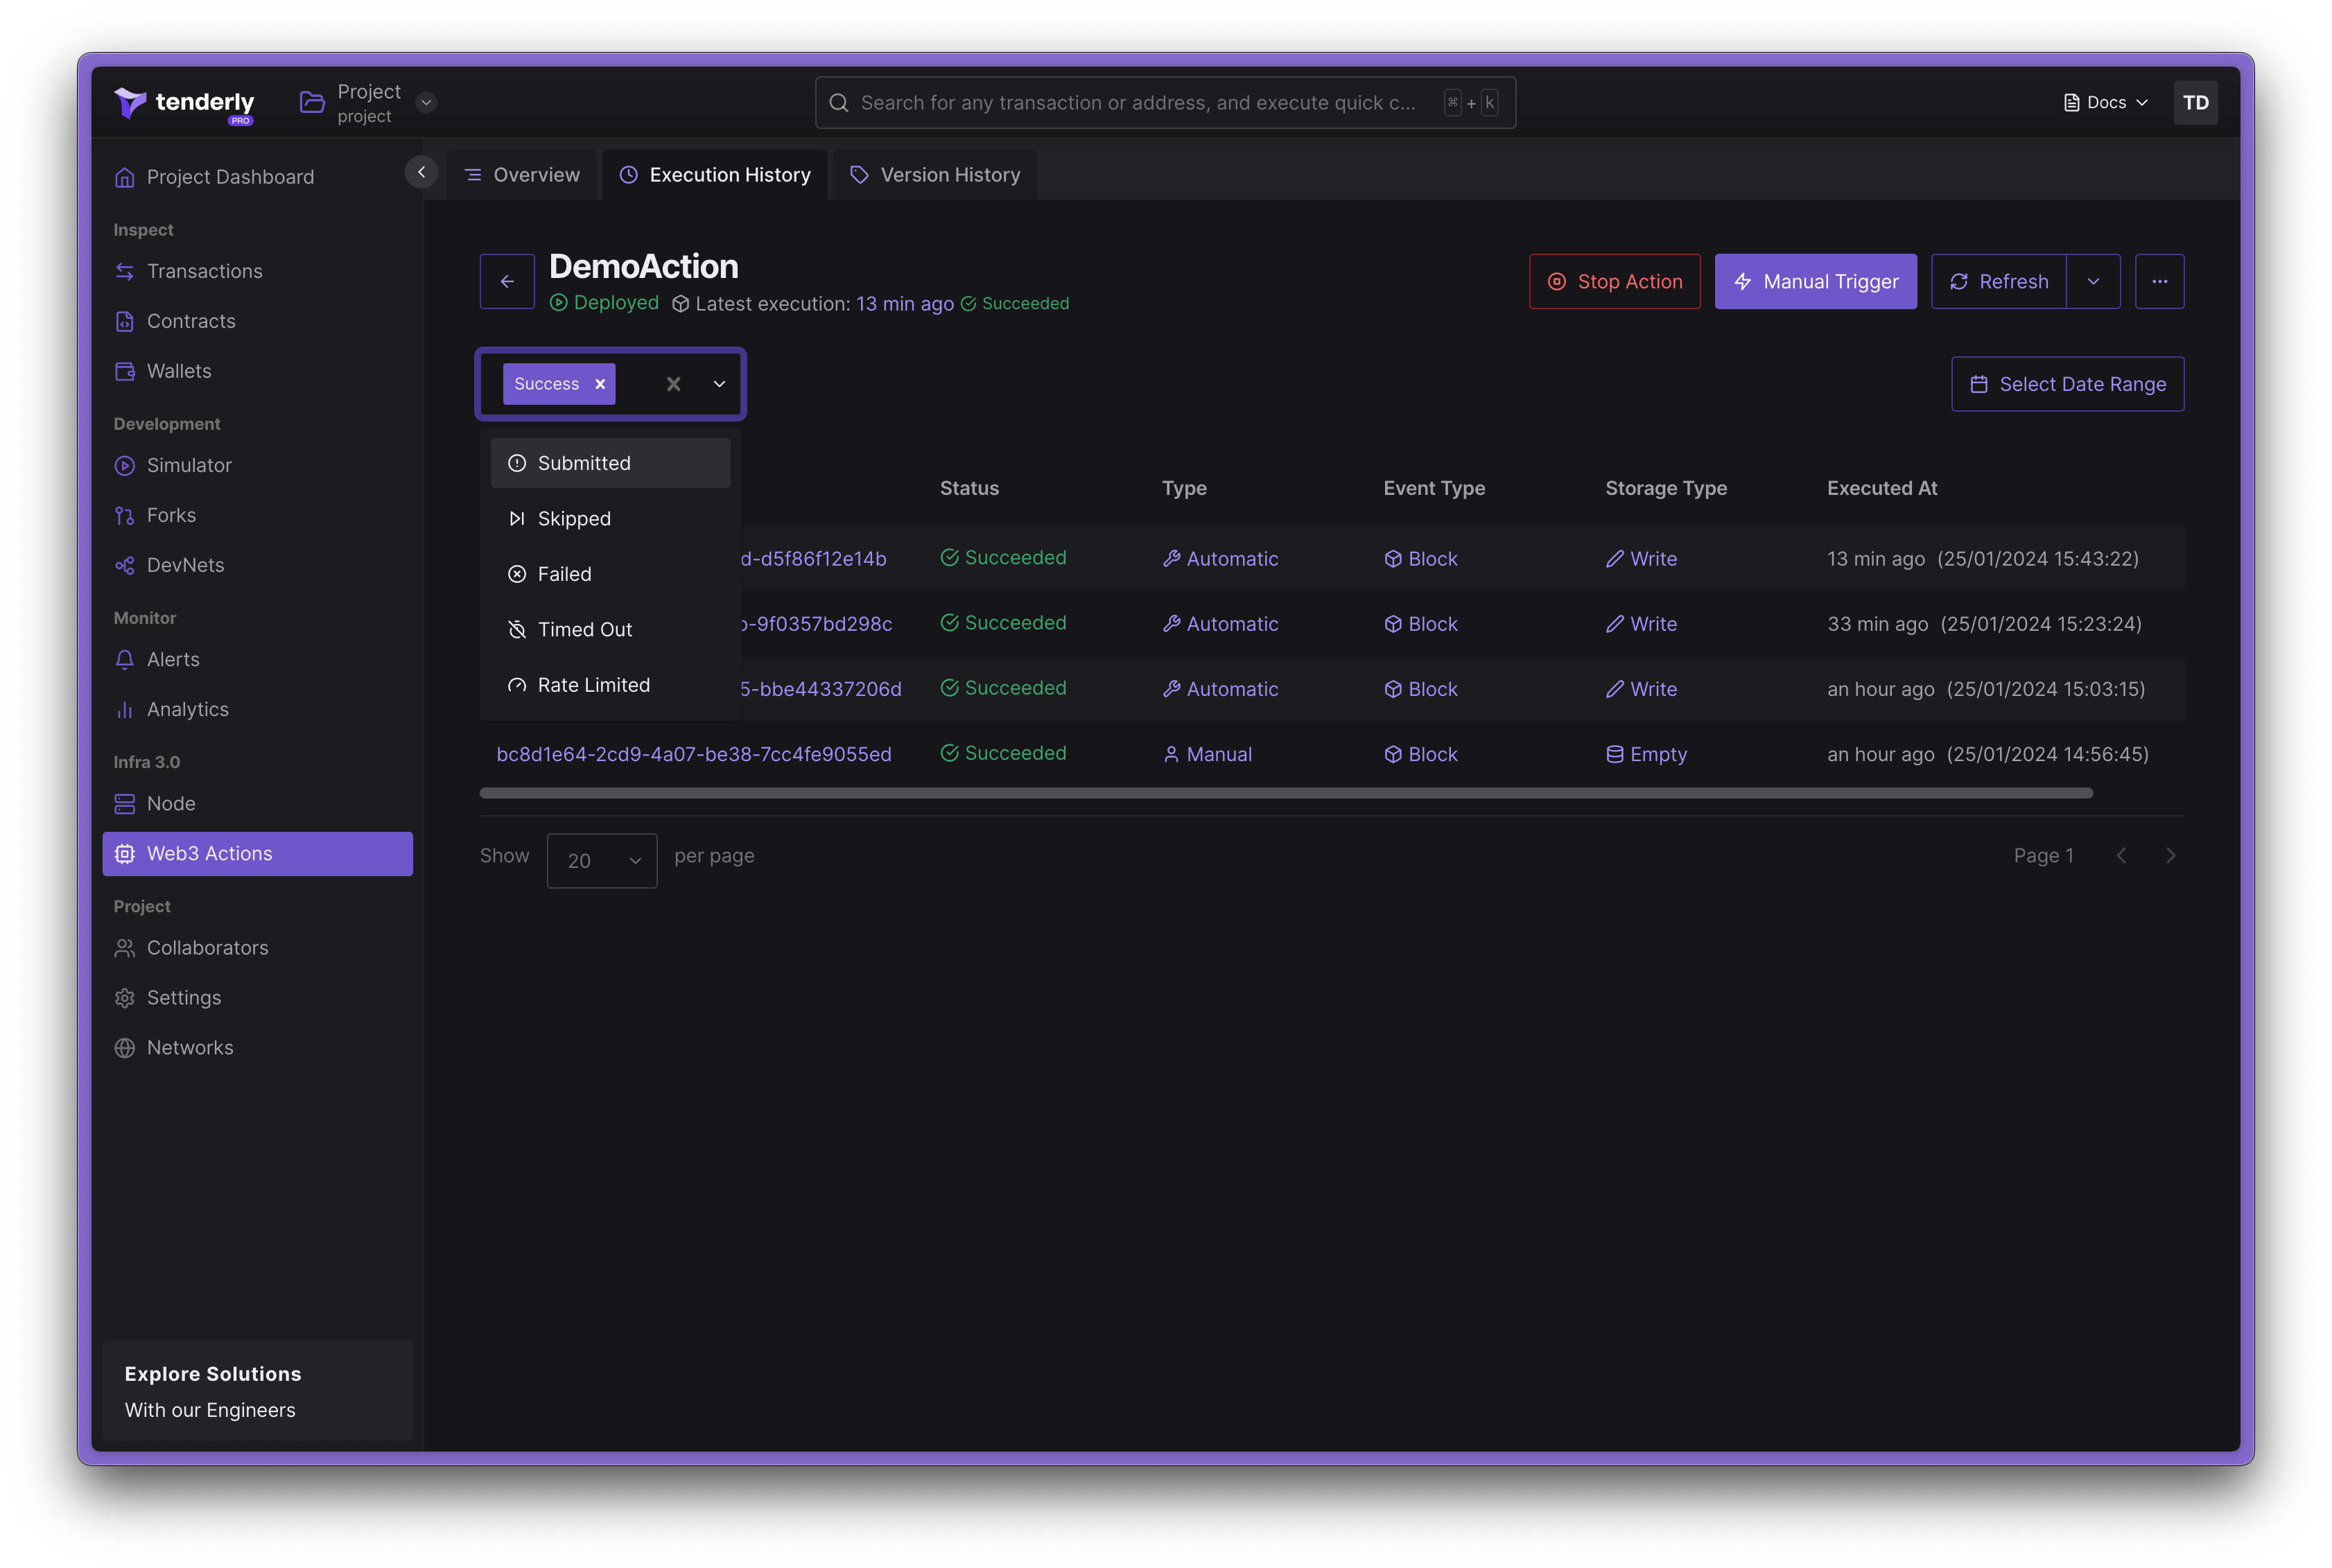Viewport: 2332px width, 1568px height.
Task: Go to previous page arrow
Action: pyautogui.click(x=2120, y=856)
